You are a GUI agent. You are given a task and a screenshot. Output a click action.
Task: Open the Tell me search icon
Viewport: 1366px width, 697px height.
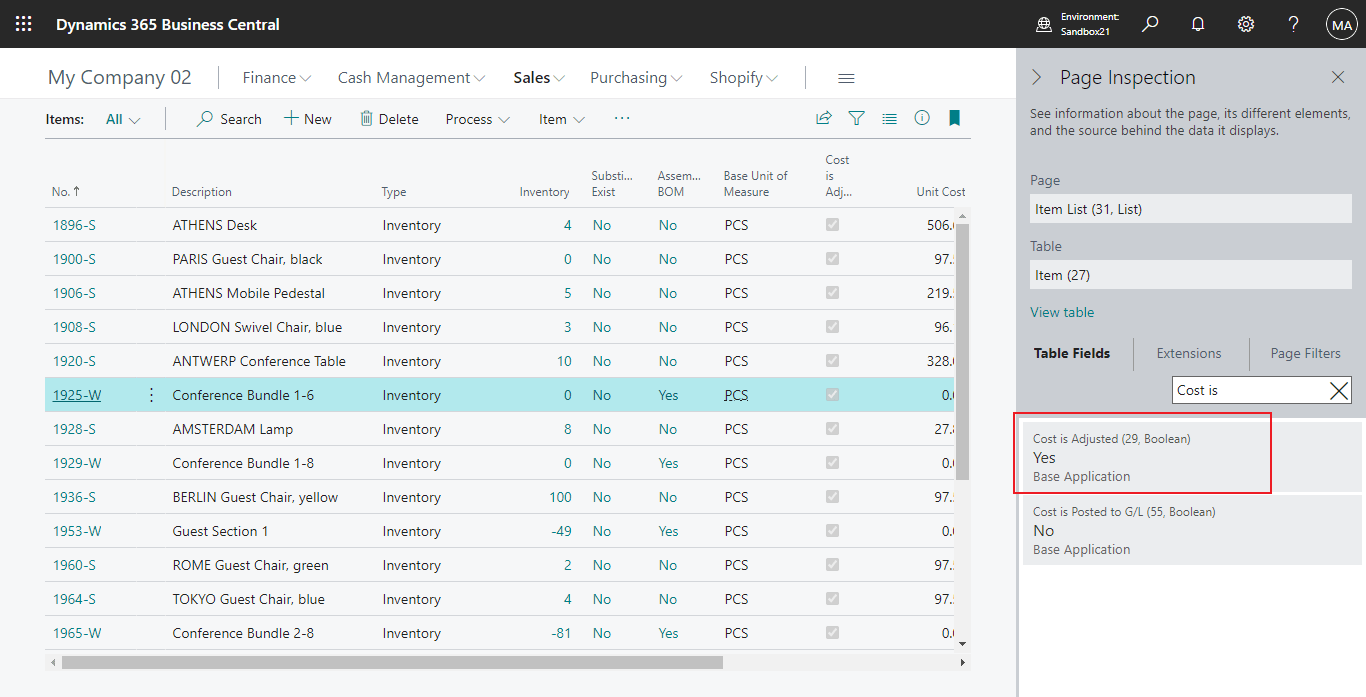pyautogui.click(x=1149, y=23)
